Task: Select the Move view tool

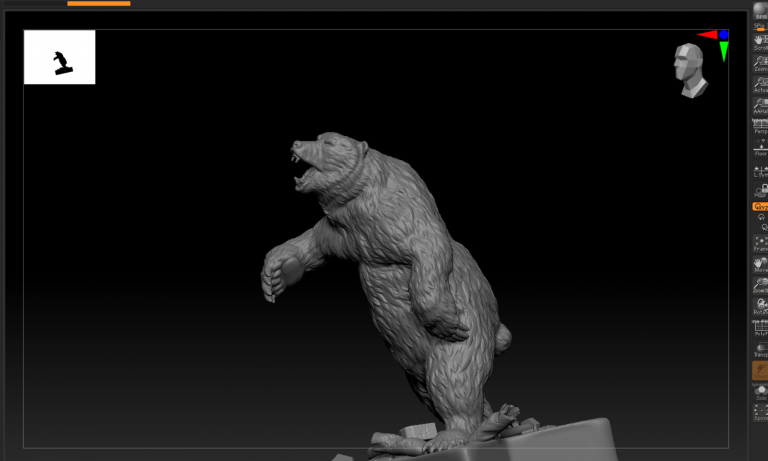Action: click(761, 265)
